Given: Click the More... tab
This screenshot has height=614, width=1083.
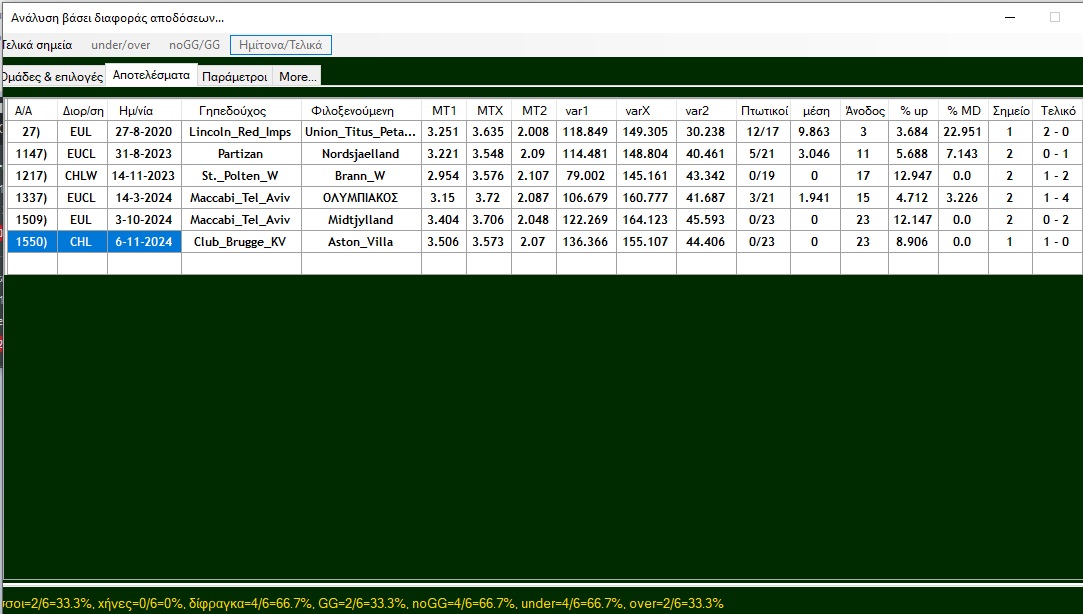Looking at the screenshot, I should pos(297,76).
